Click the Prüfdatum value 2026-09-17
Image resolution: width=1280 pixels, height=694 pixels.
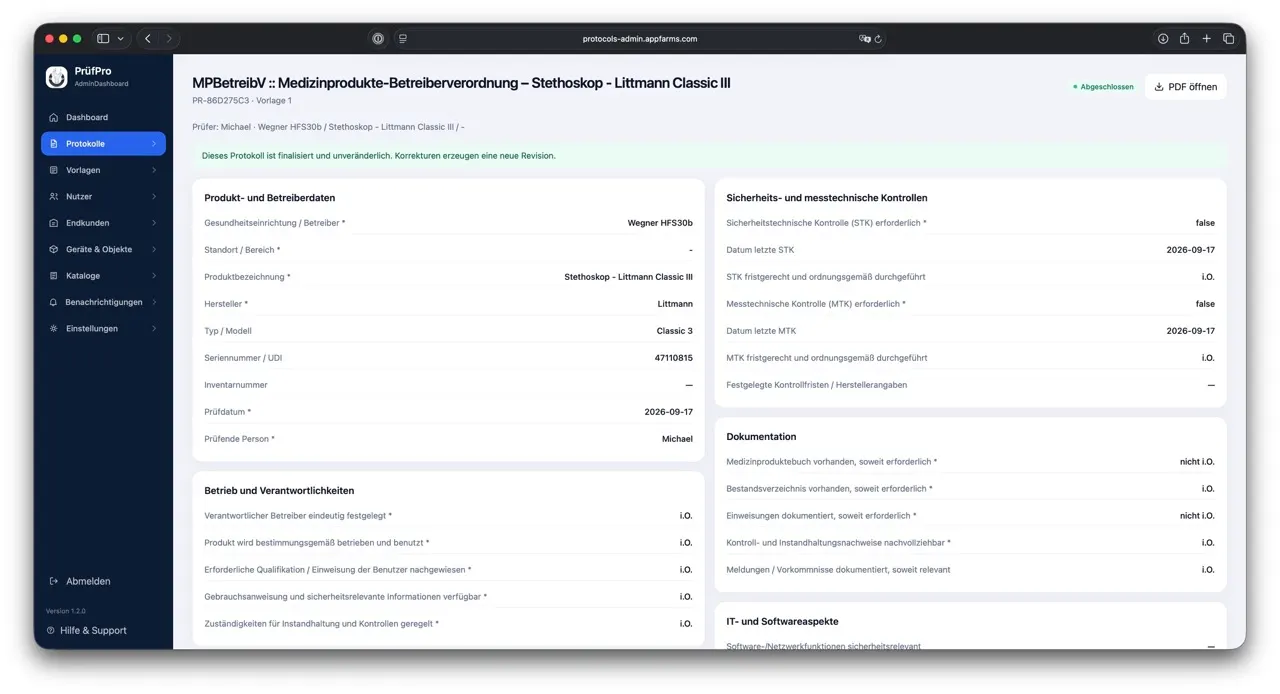668,412
